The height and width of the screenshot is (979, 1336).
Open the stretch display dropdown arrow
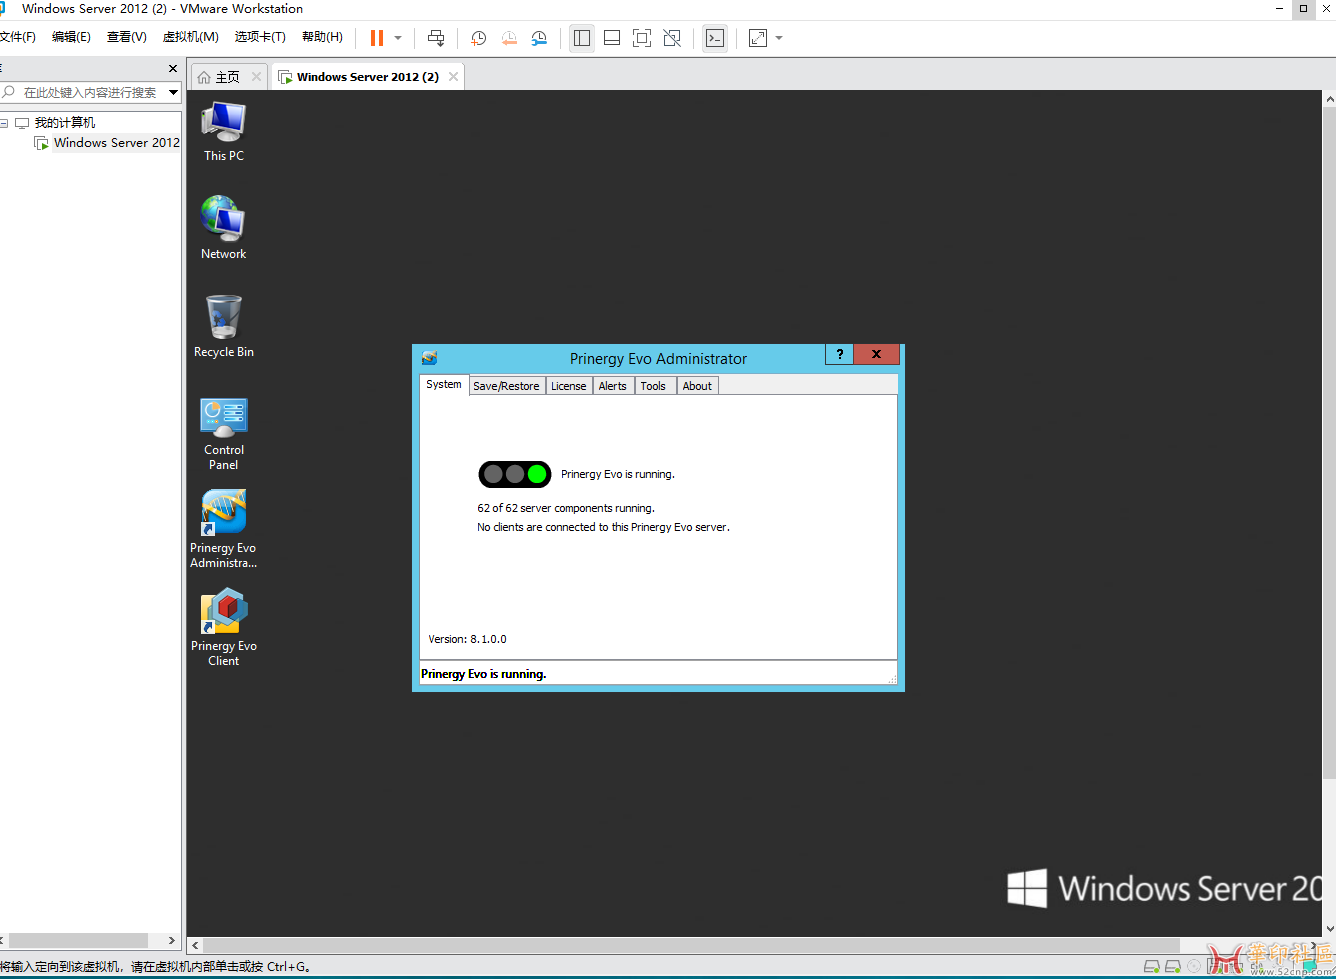click(x=779, y=38)
